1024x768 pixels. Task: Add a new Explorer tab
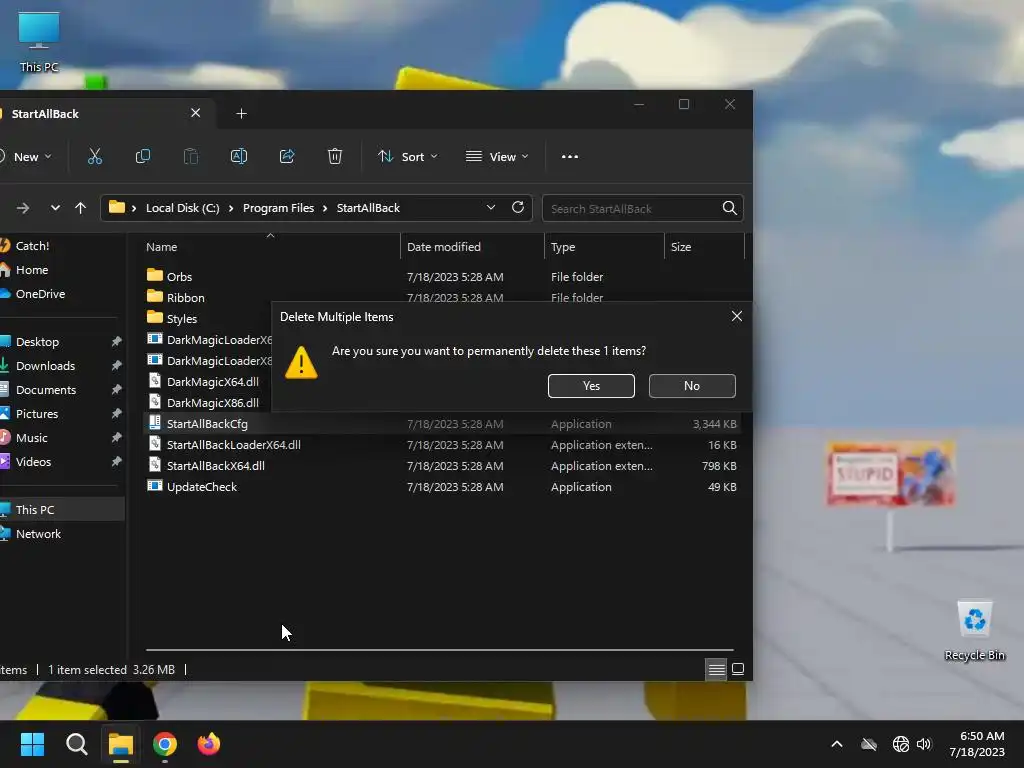coord(241,114)
